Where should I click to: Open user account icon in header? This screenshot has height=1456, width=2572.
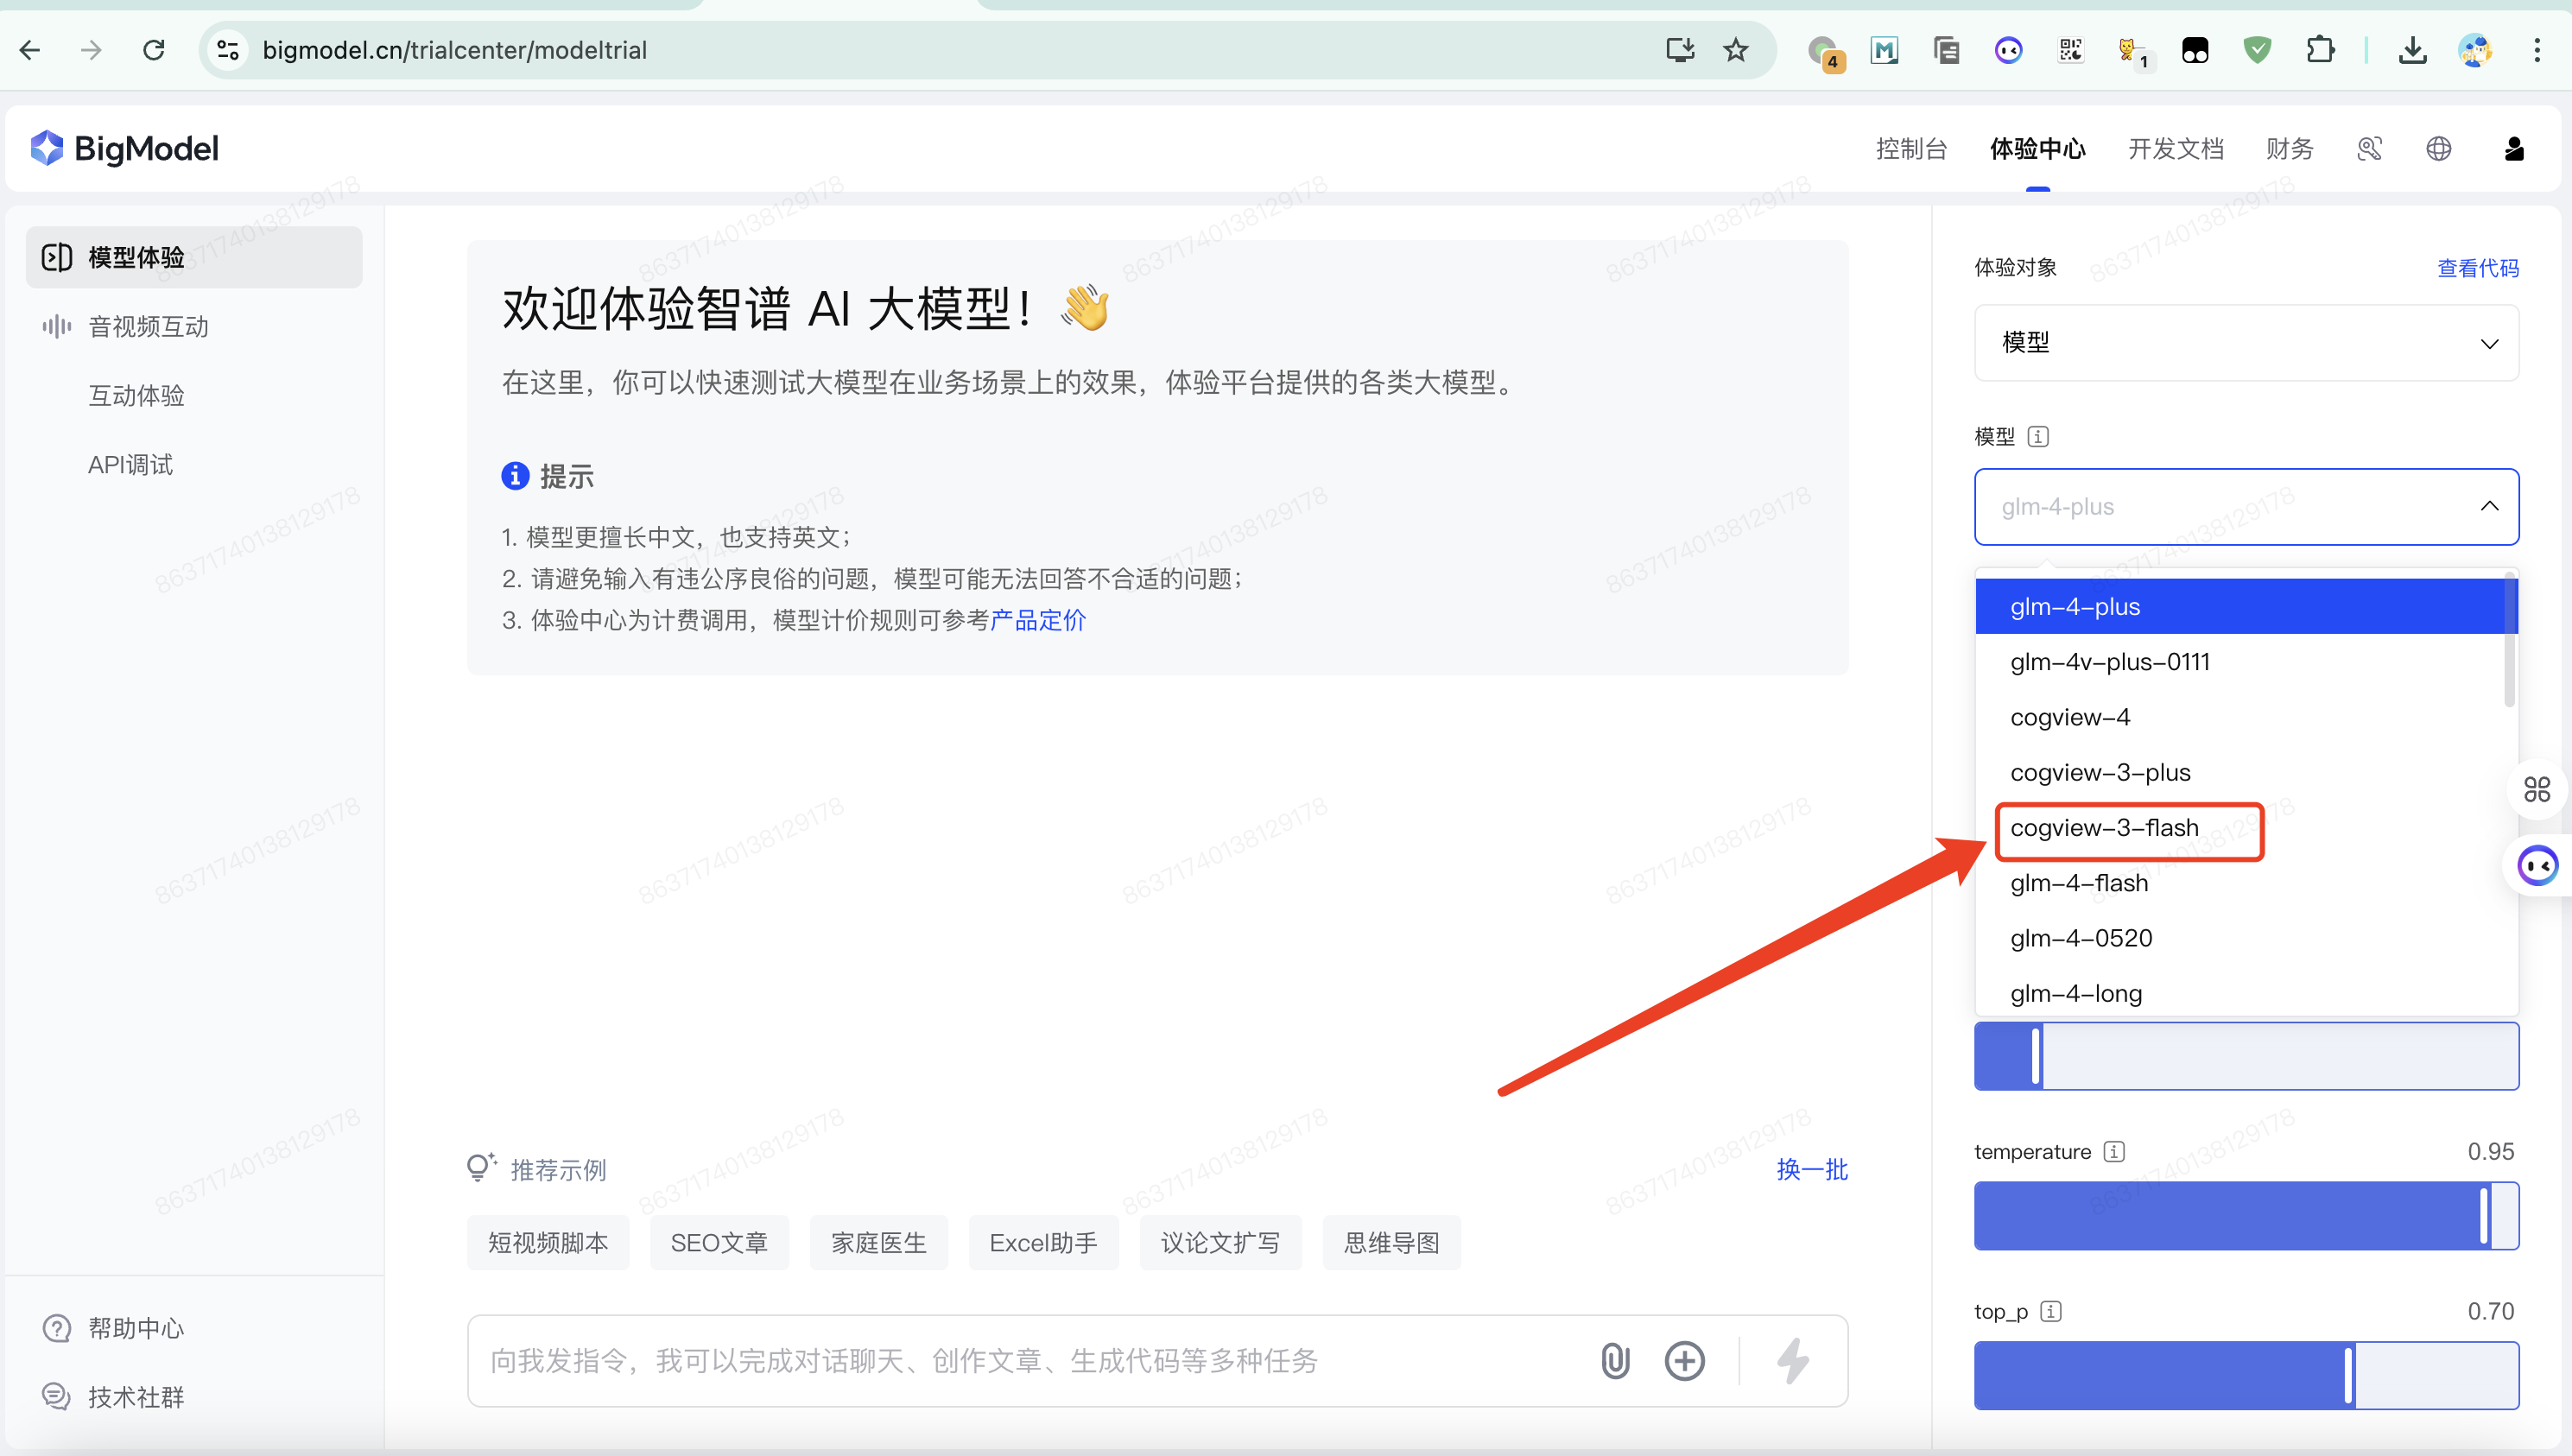pos(2514,149)
